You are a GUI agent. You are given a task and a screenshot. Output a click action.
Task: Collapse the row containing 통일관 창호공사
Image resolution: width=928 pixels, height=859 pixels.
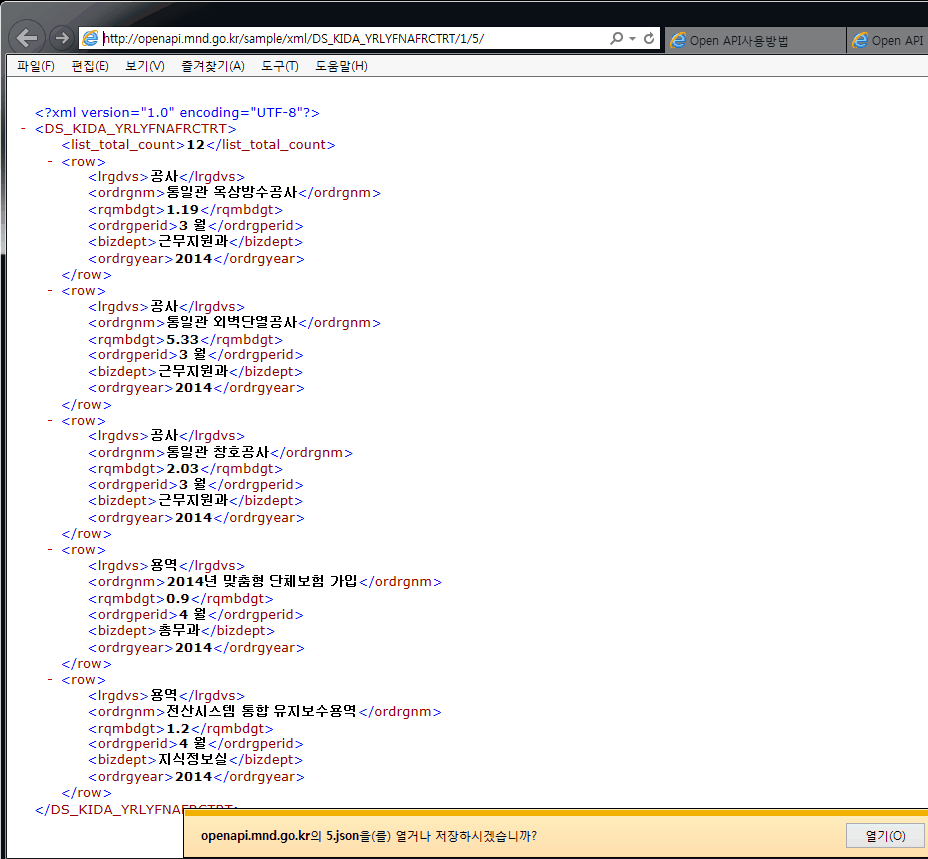coord(50,420)
